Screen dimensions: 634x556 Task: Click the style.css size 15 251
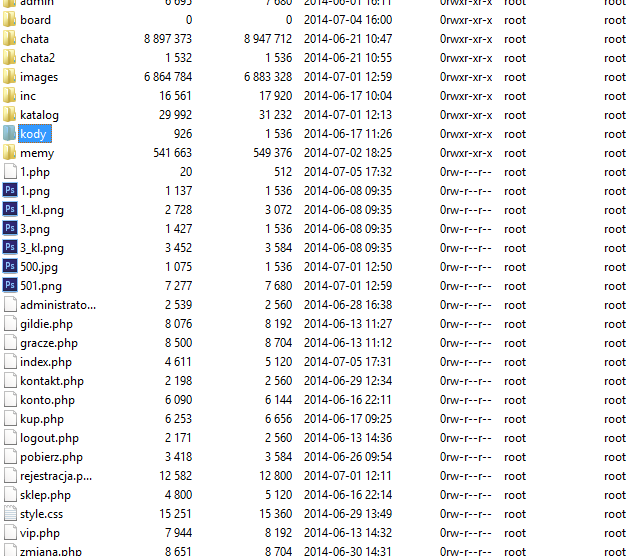pyautogui.click(x=175, y=514)
